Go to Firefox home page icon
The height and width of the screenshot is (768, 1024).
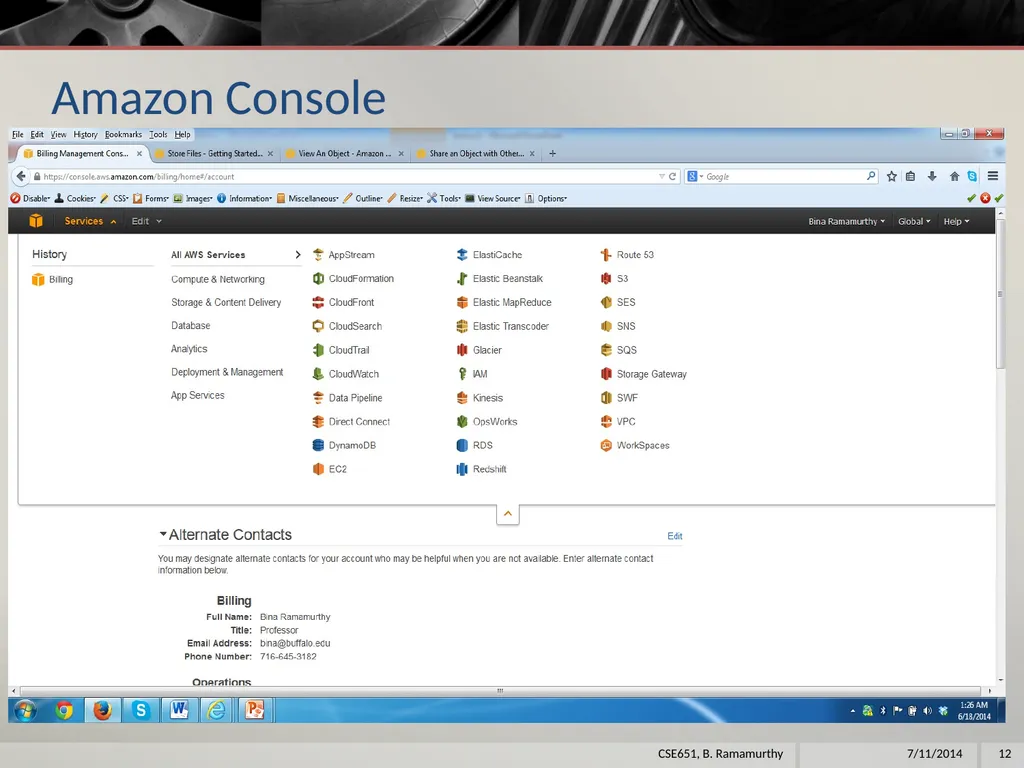[954, 176]
